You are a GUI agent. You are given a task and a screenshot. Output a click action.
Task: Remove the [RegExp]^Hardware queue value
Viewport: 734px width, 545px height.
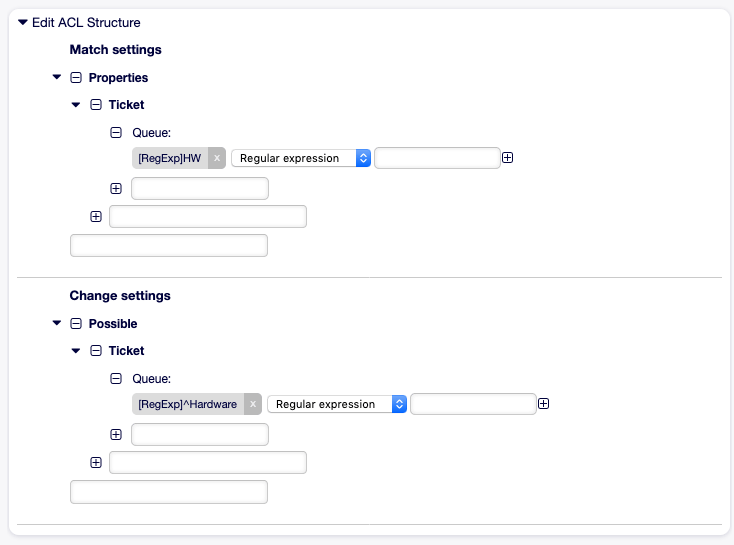pos(253,404)
